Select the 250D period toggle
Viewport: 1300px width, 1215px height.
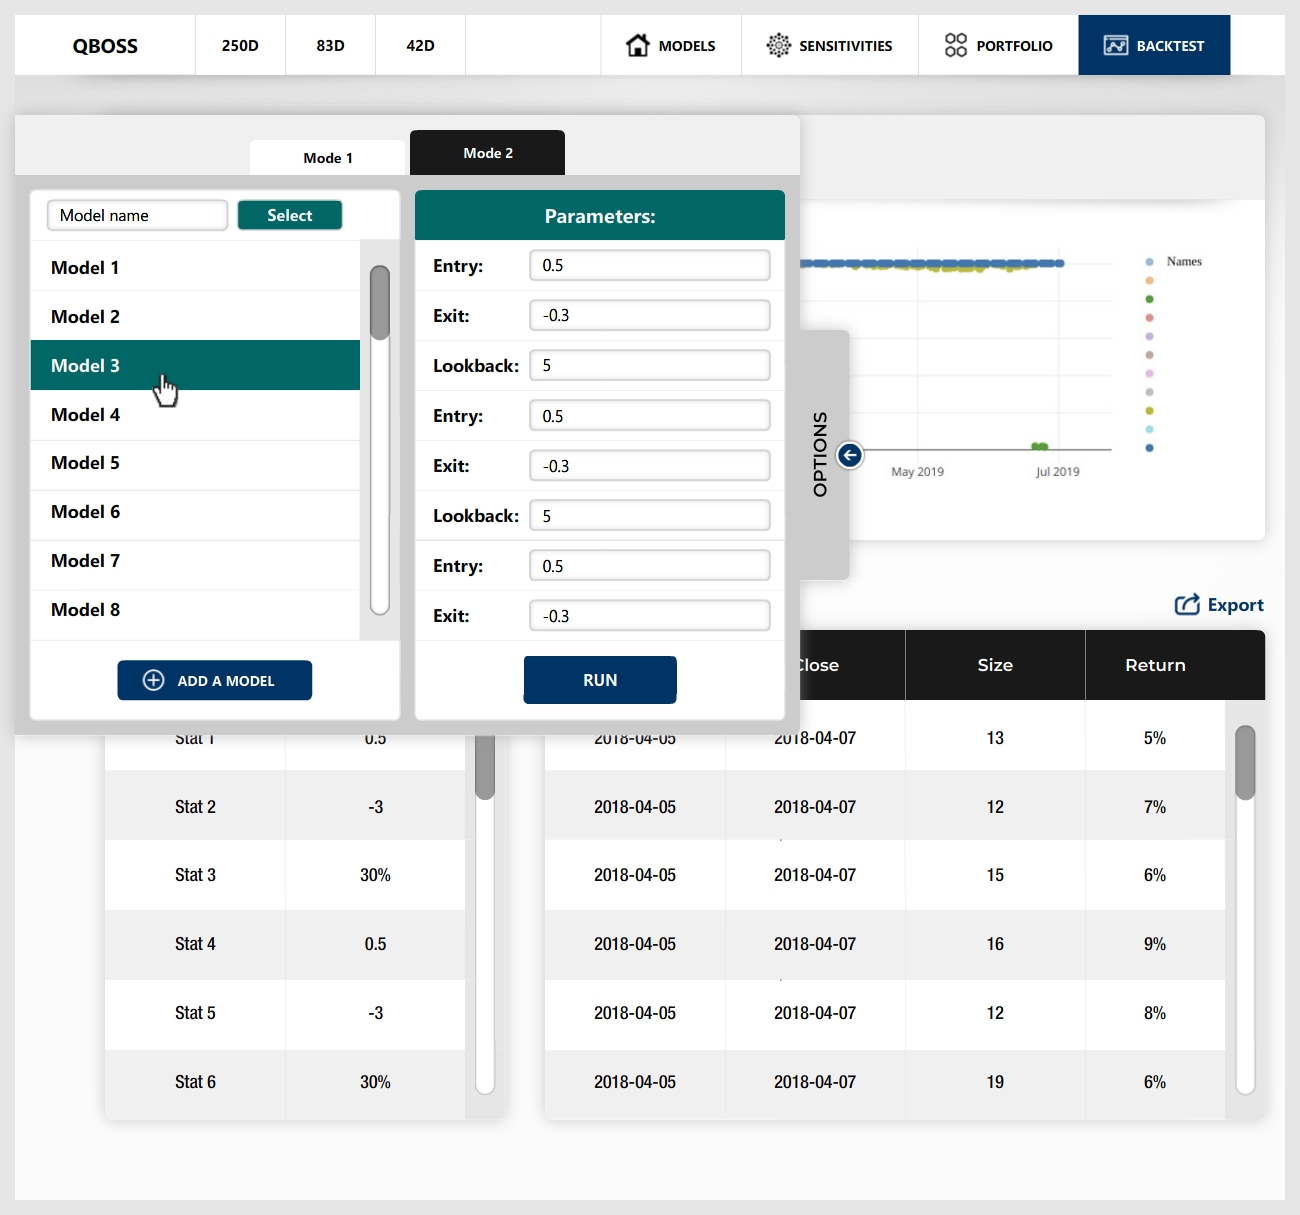(x=240, y=45)
